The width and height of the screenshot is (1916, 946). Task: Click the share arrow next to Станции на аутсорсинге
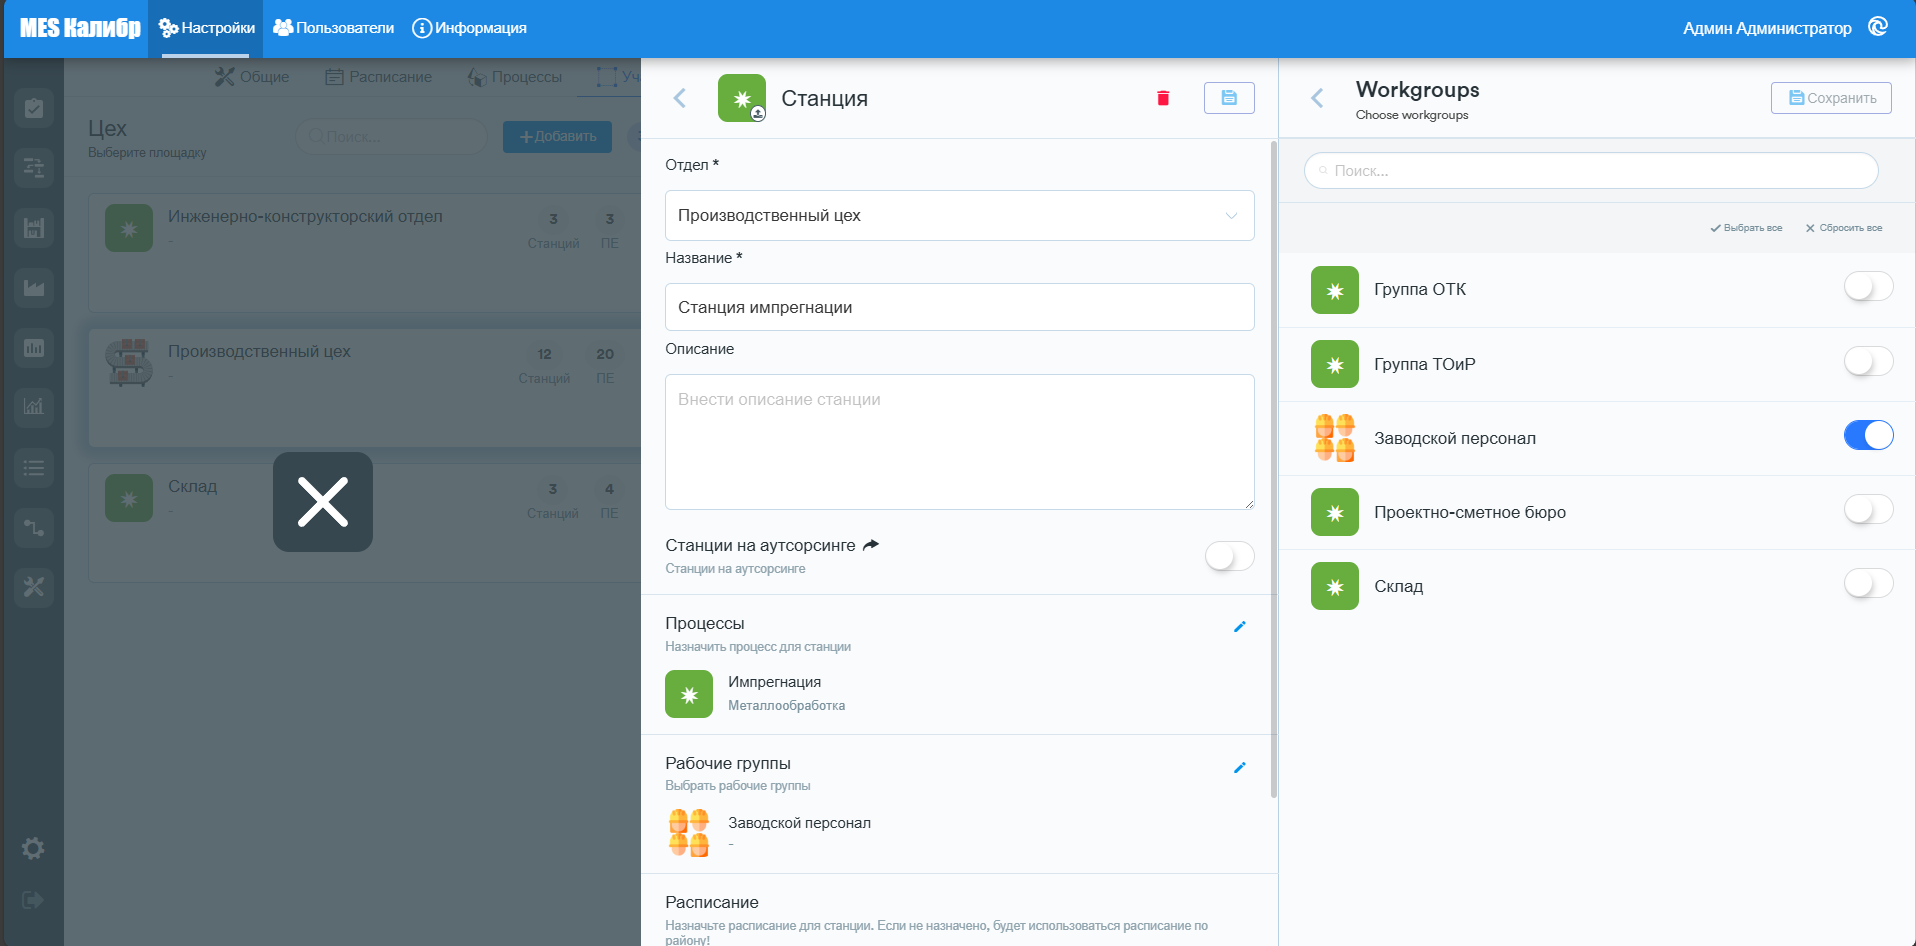point(871,545)
